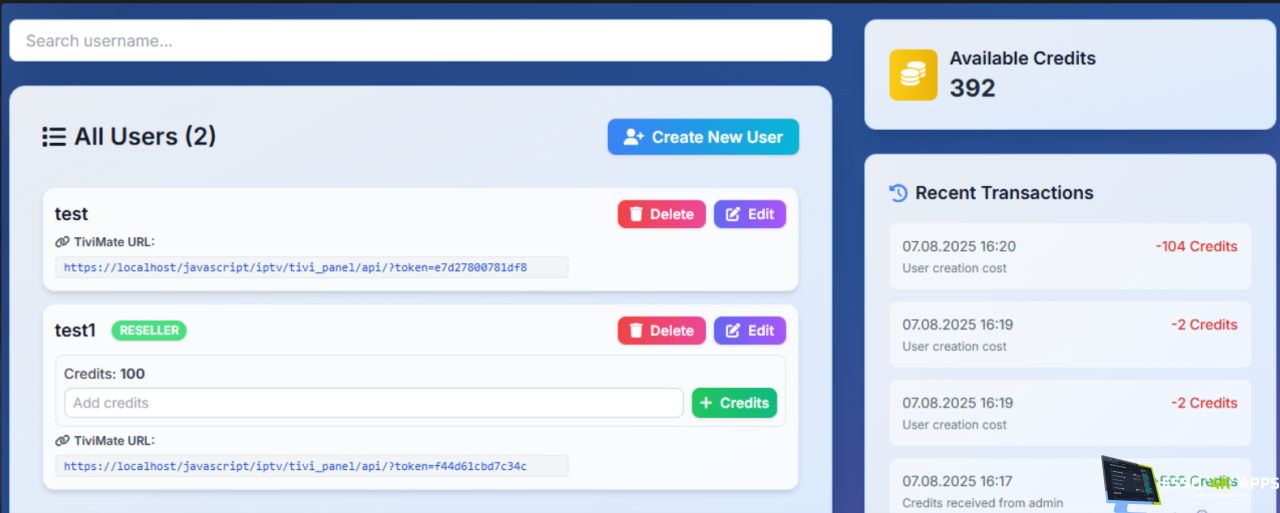Image resolution: width=1280 pixels, height=513 pixels.
Task: Open the test1 user's TiviMate URL
Action: click(295, 466)
